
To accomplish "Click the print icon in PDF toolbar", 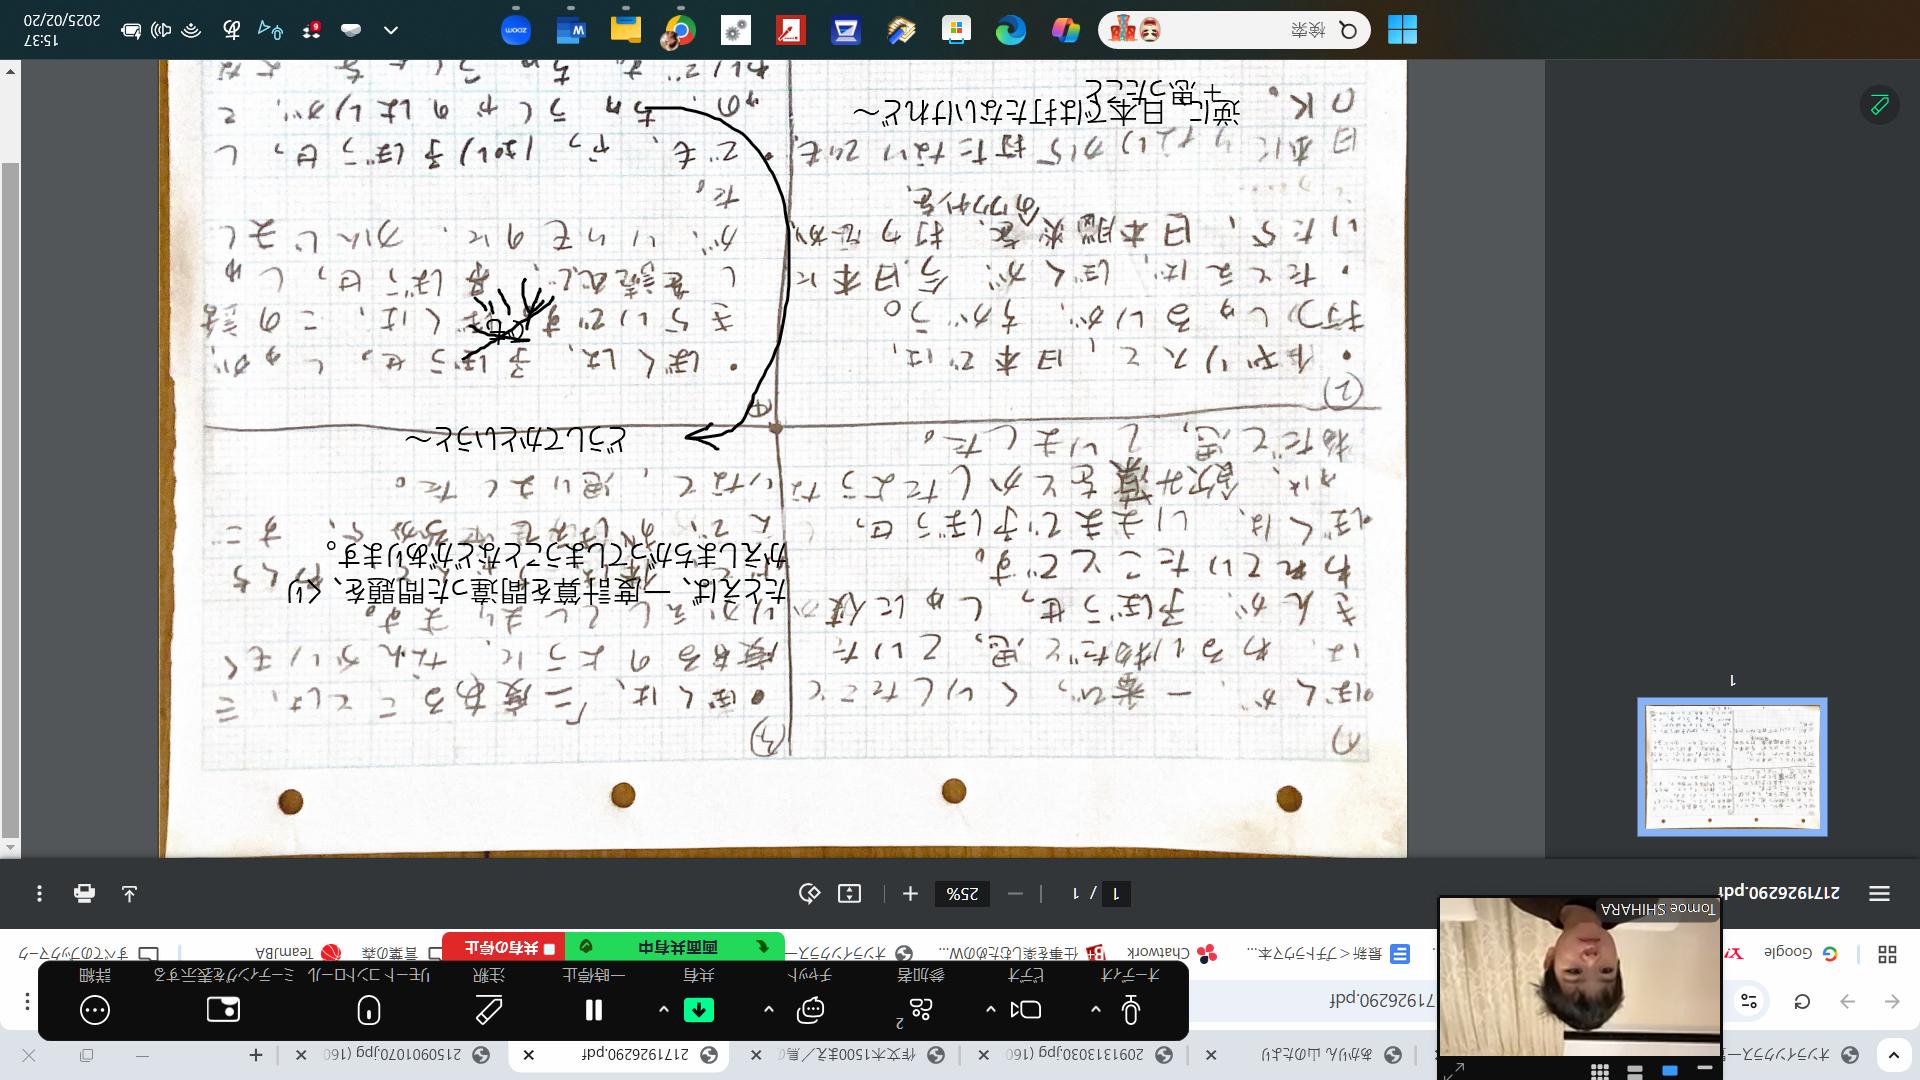I will [84, 894].
